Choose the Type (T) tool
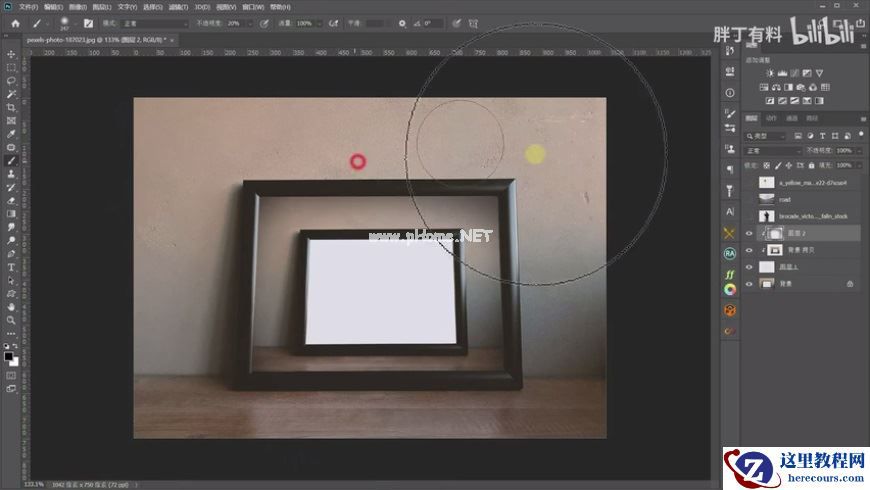This screenshot has height=490, width=870. [11, 267]
